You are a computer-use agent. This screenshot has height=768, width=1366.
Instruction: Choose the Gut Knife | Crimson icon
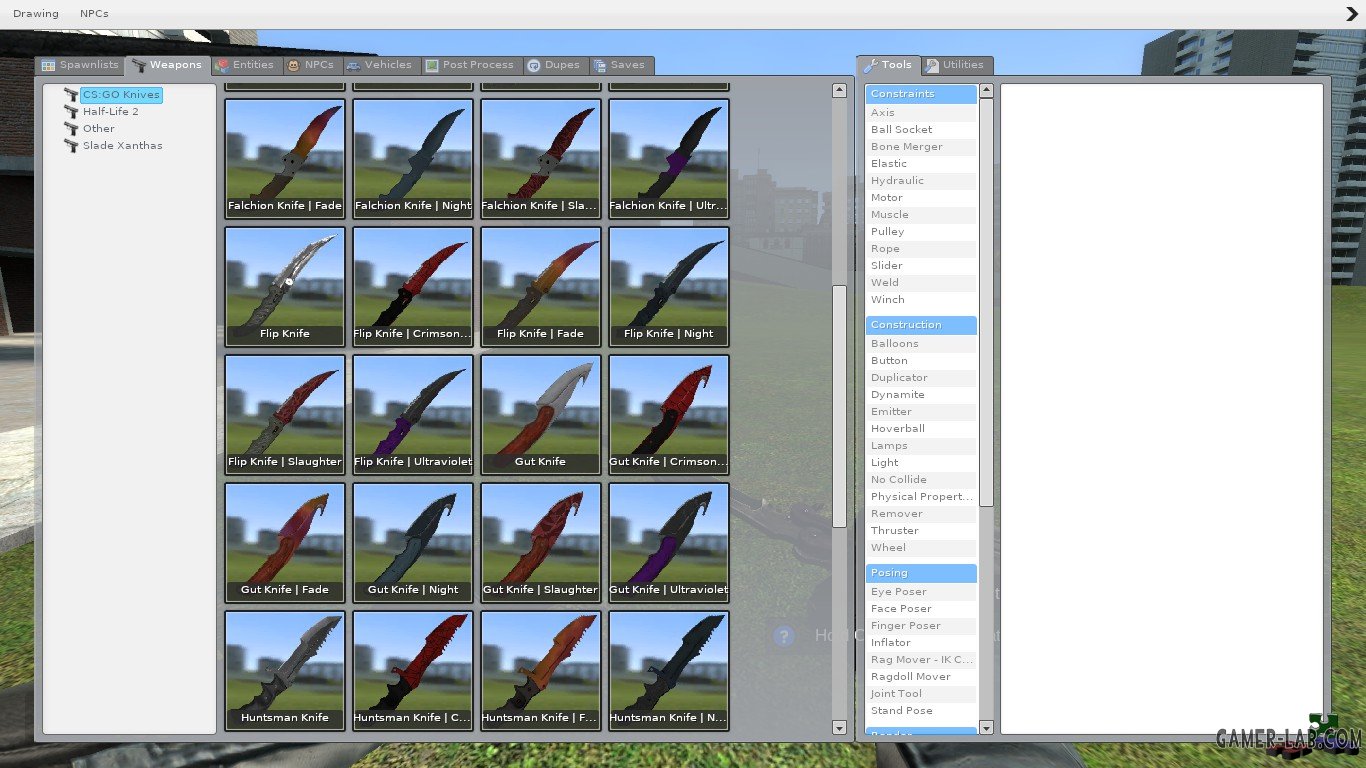pyautogui.click(x=669, y=415)
